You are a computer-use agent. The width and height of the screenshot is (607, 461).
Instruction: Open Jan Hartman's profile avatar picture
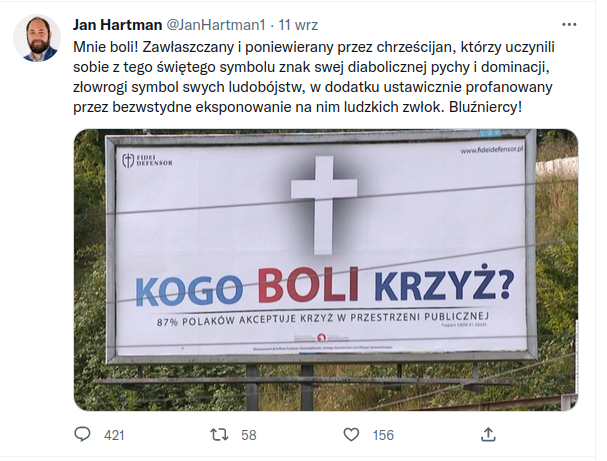coord(37,38)
